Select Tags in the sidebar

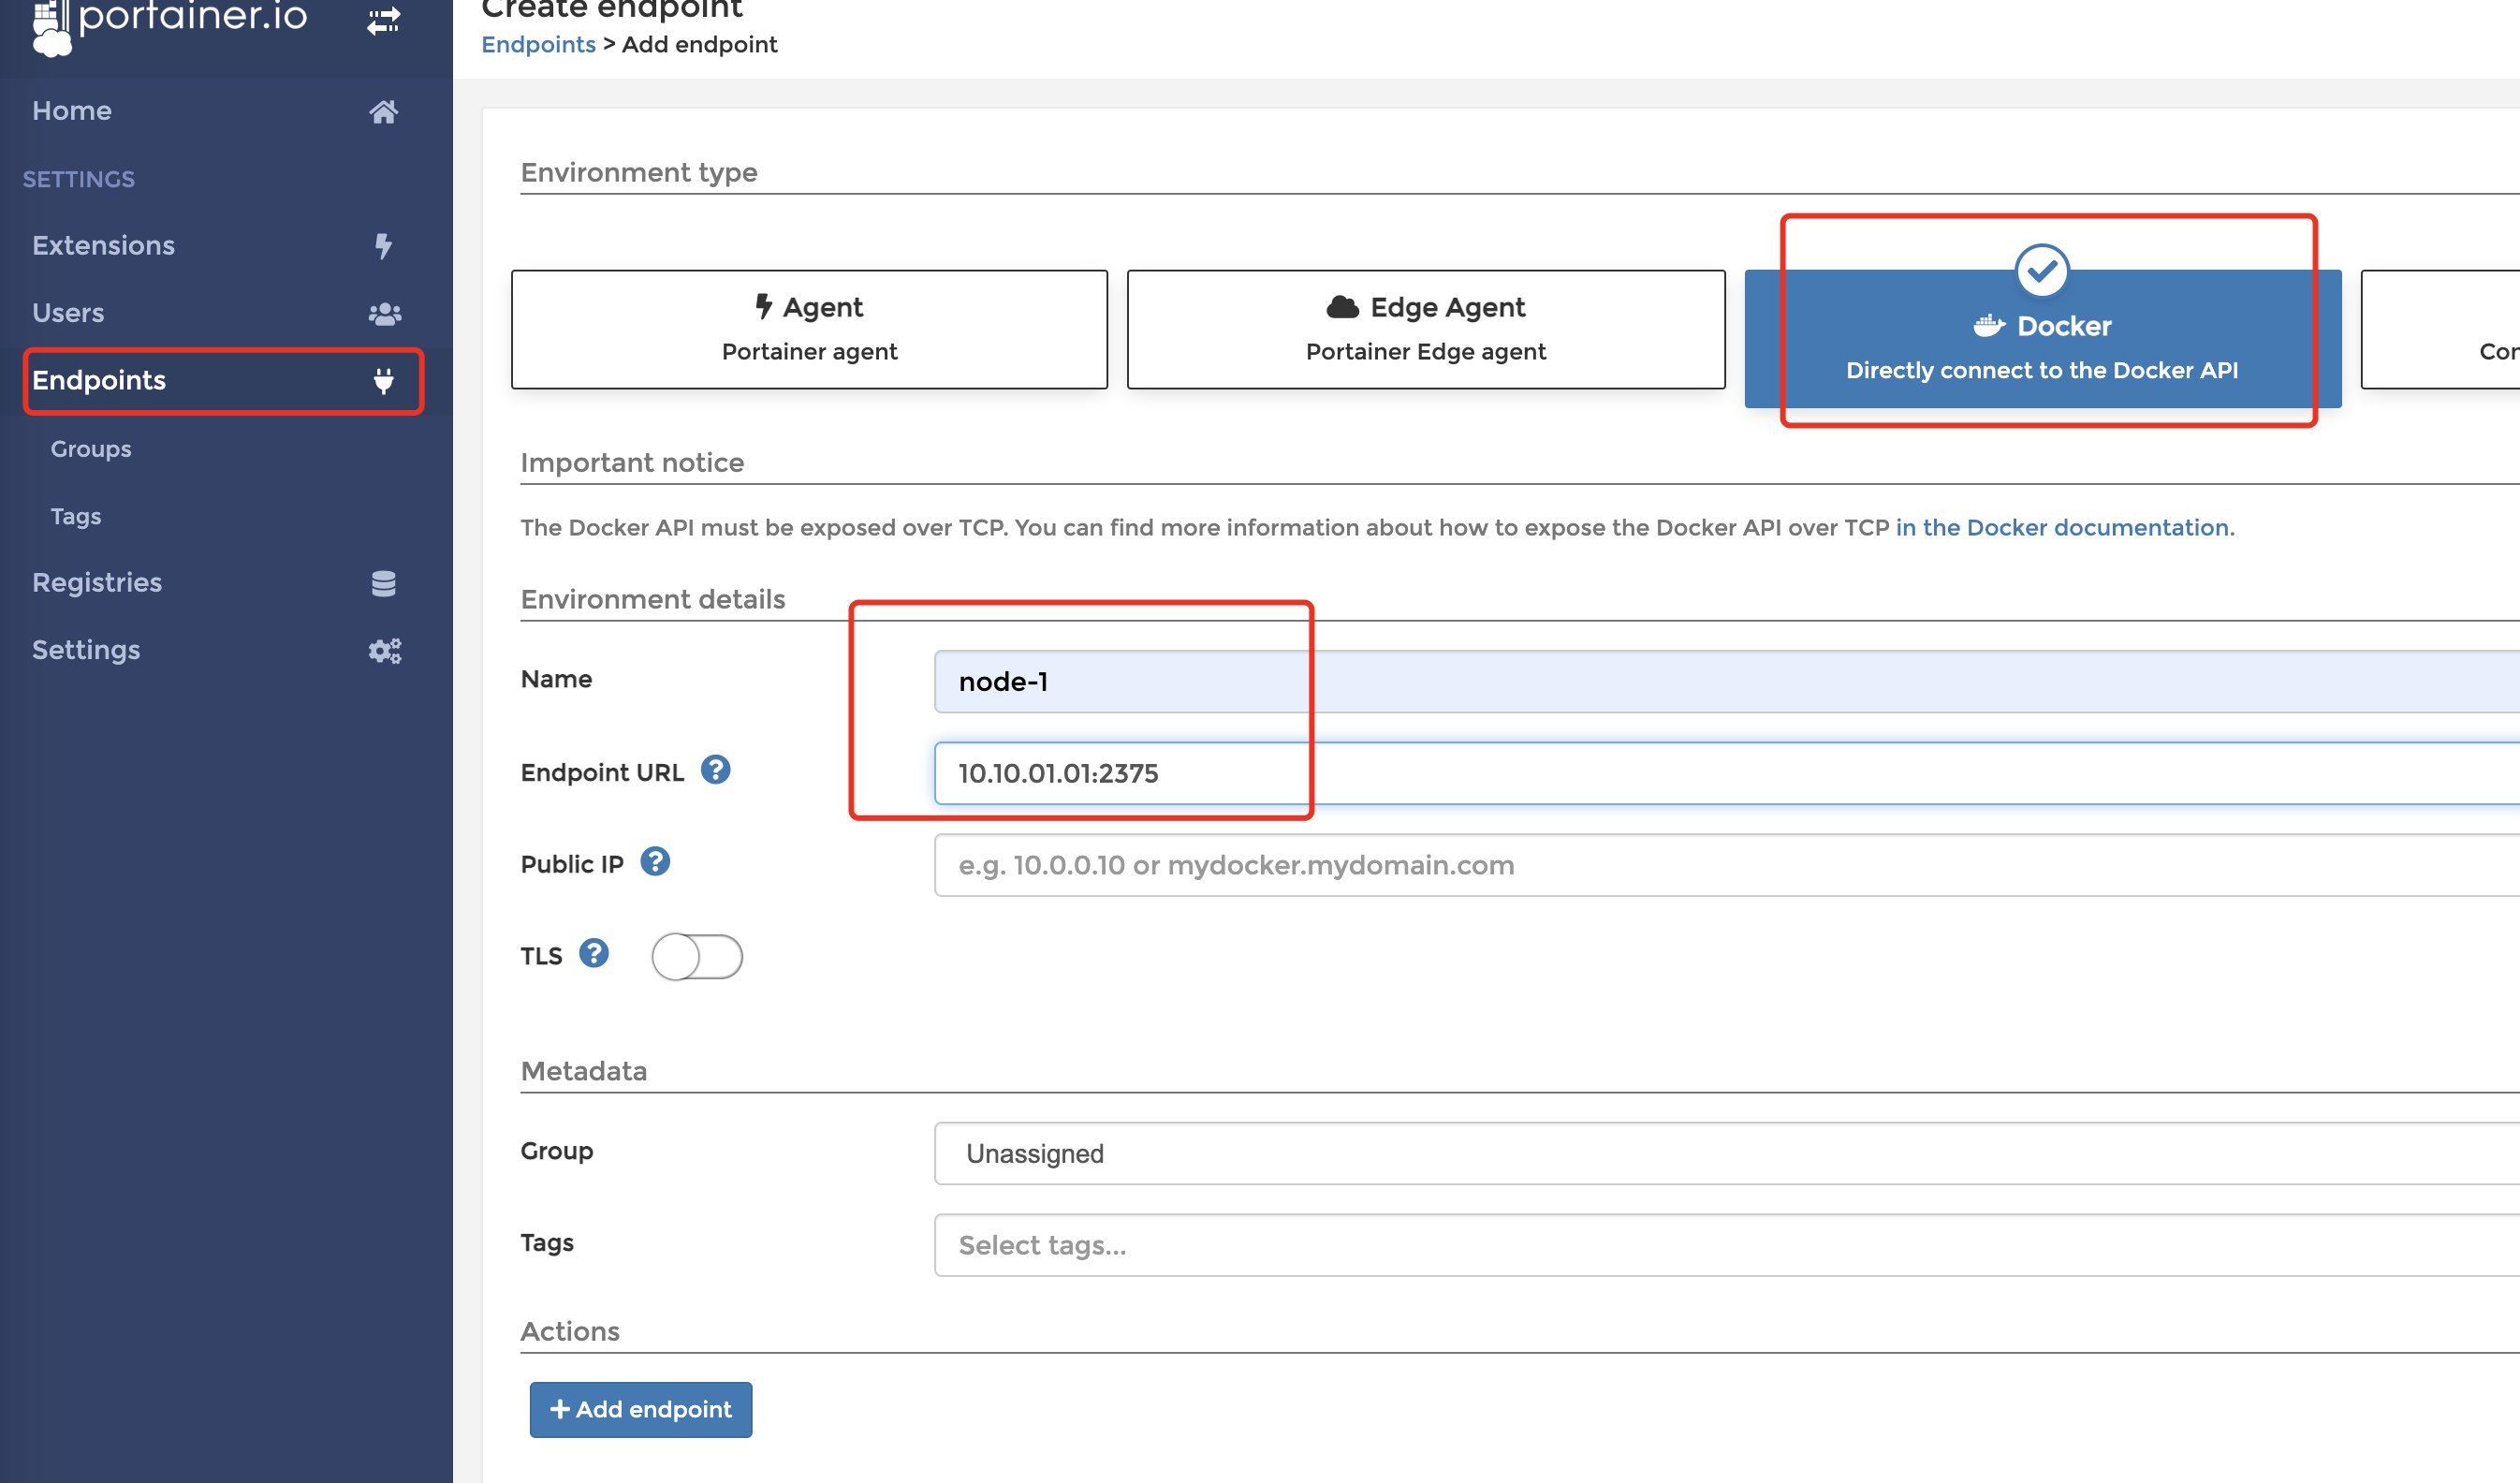click(75, 516)
